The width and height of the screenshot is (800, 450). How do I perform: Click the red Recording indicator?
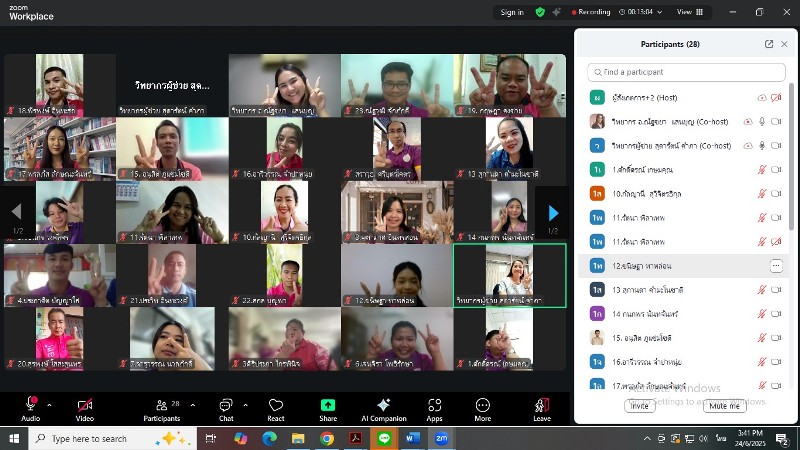click(x=591, y=12)
